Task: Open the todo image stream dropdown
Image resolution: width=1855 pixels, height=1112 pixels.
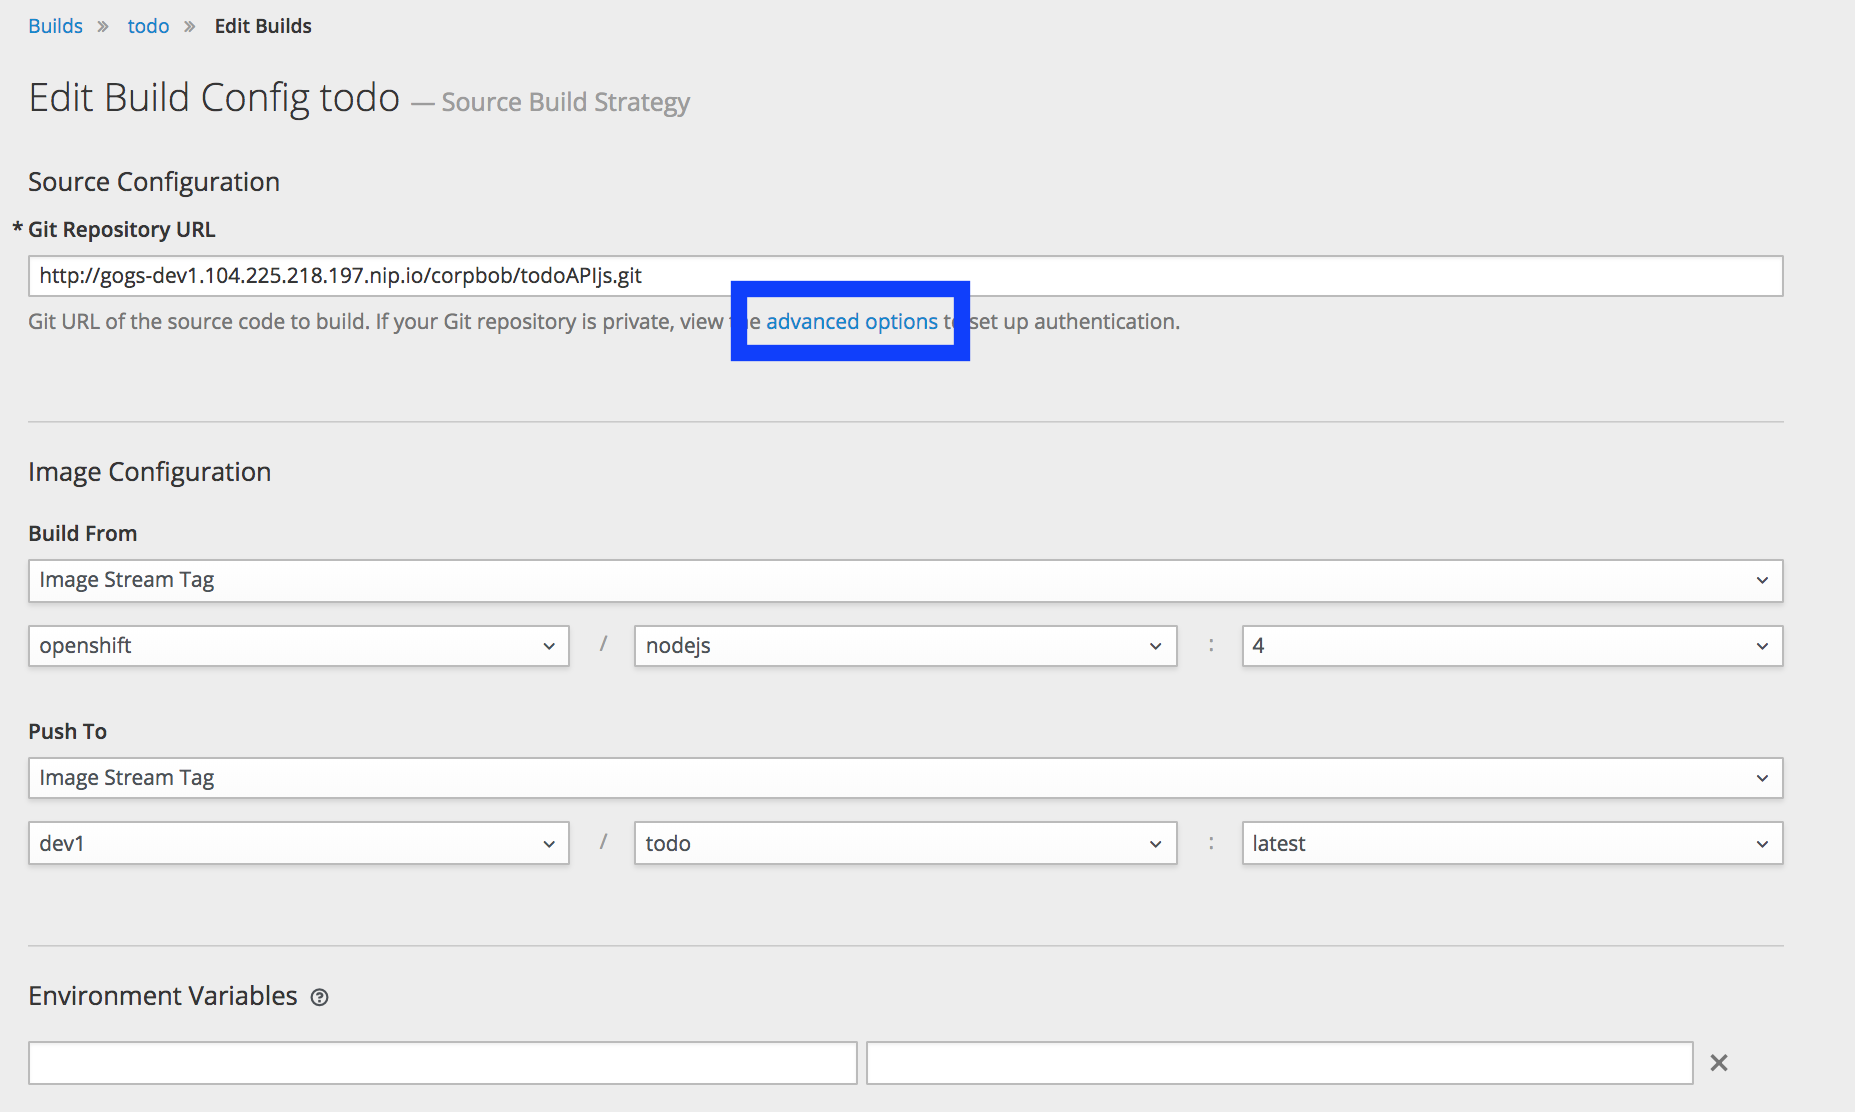Action: point(905,843)
